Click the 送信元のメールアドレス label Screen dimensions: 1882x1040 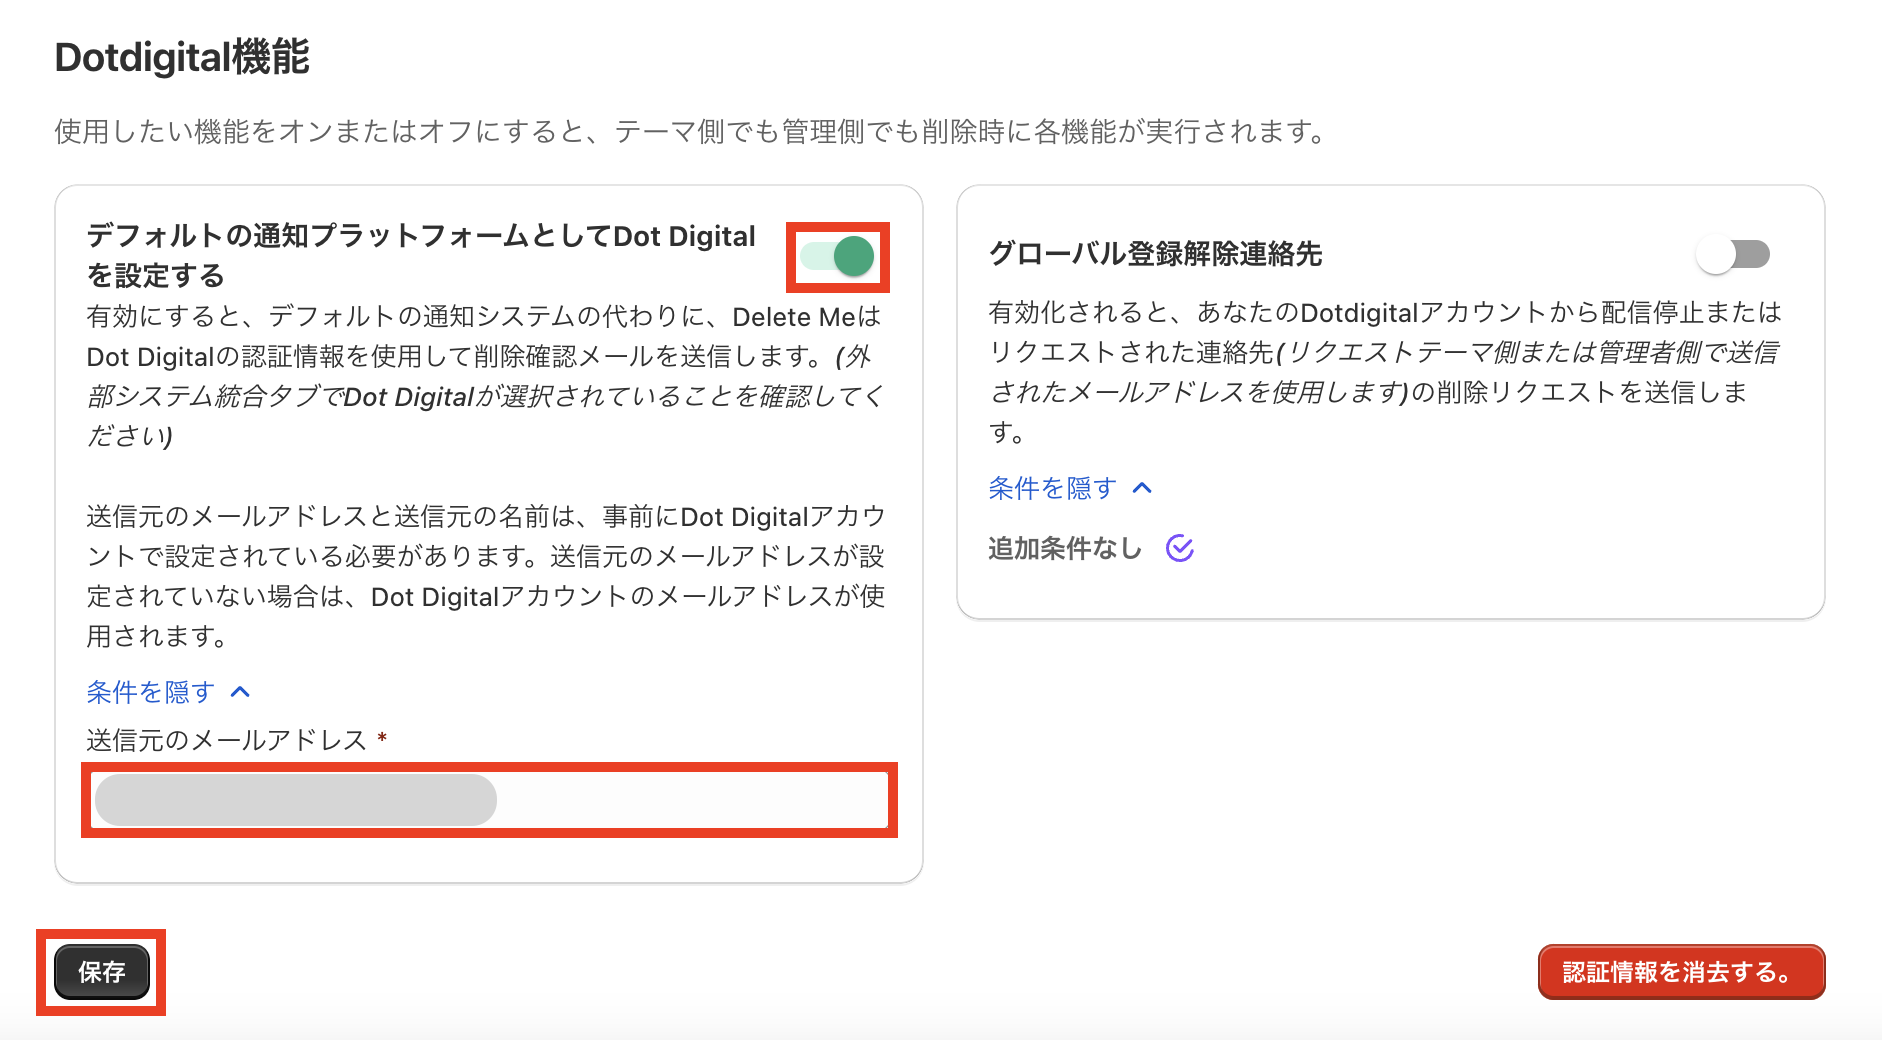[227, 740]
